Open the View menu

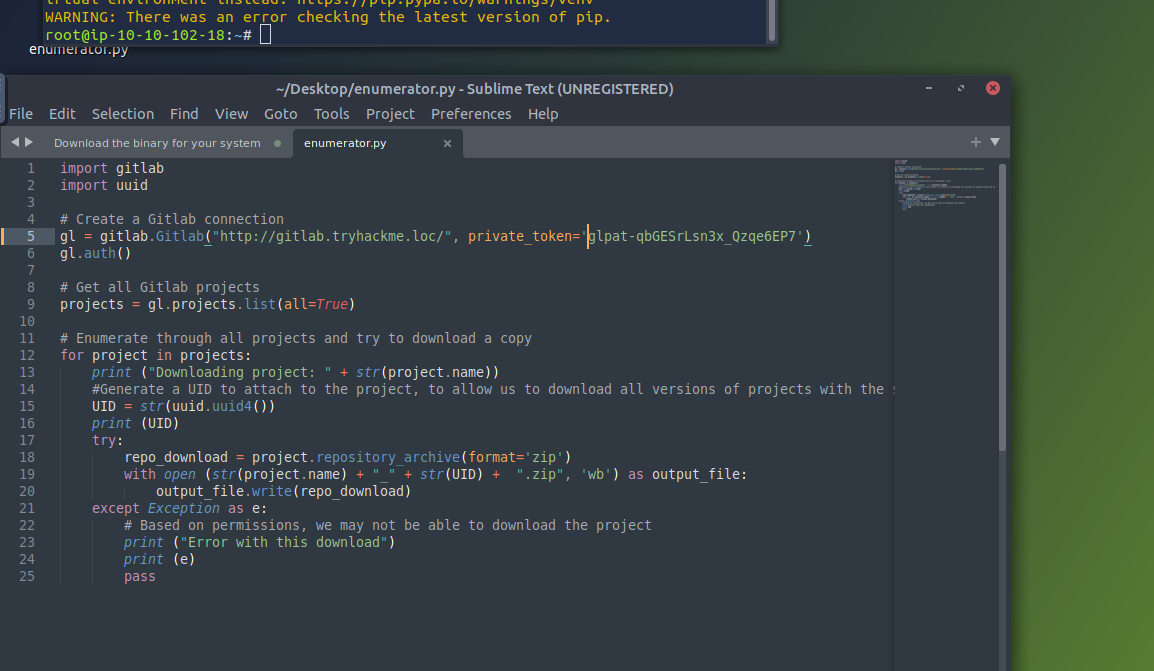point(231,114)
